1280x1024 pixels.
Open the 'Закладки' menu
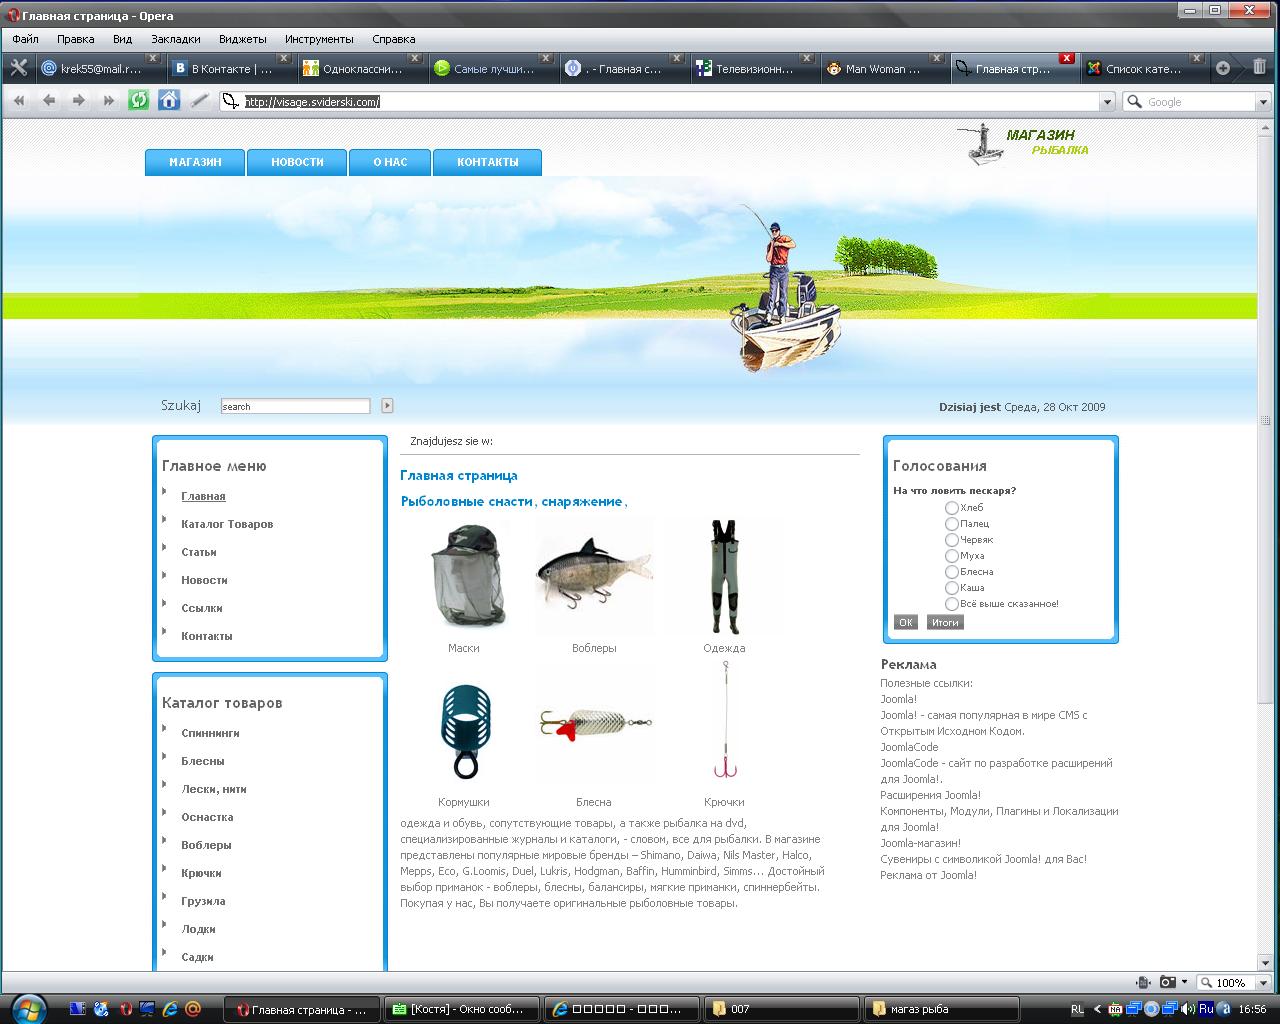175,39
